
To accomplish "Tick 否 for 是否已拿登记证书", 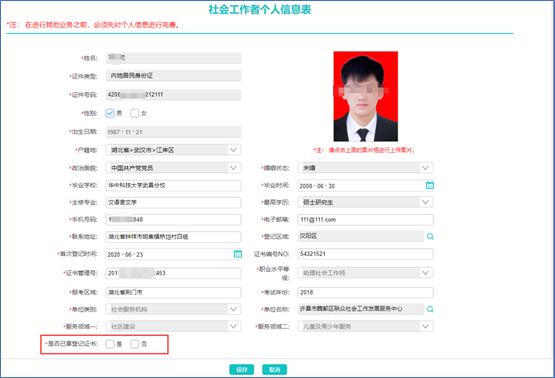I will click(x=135, y=344).
